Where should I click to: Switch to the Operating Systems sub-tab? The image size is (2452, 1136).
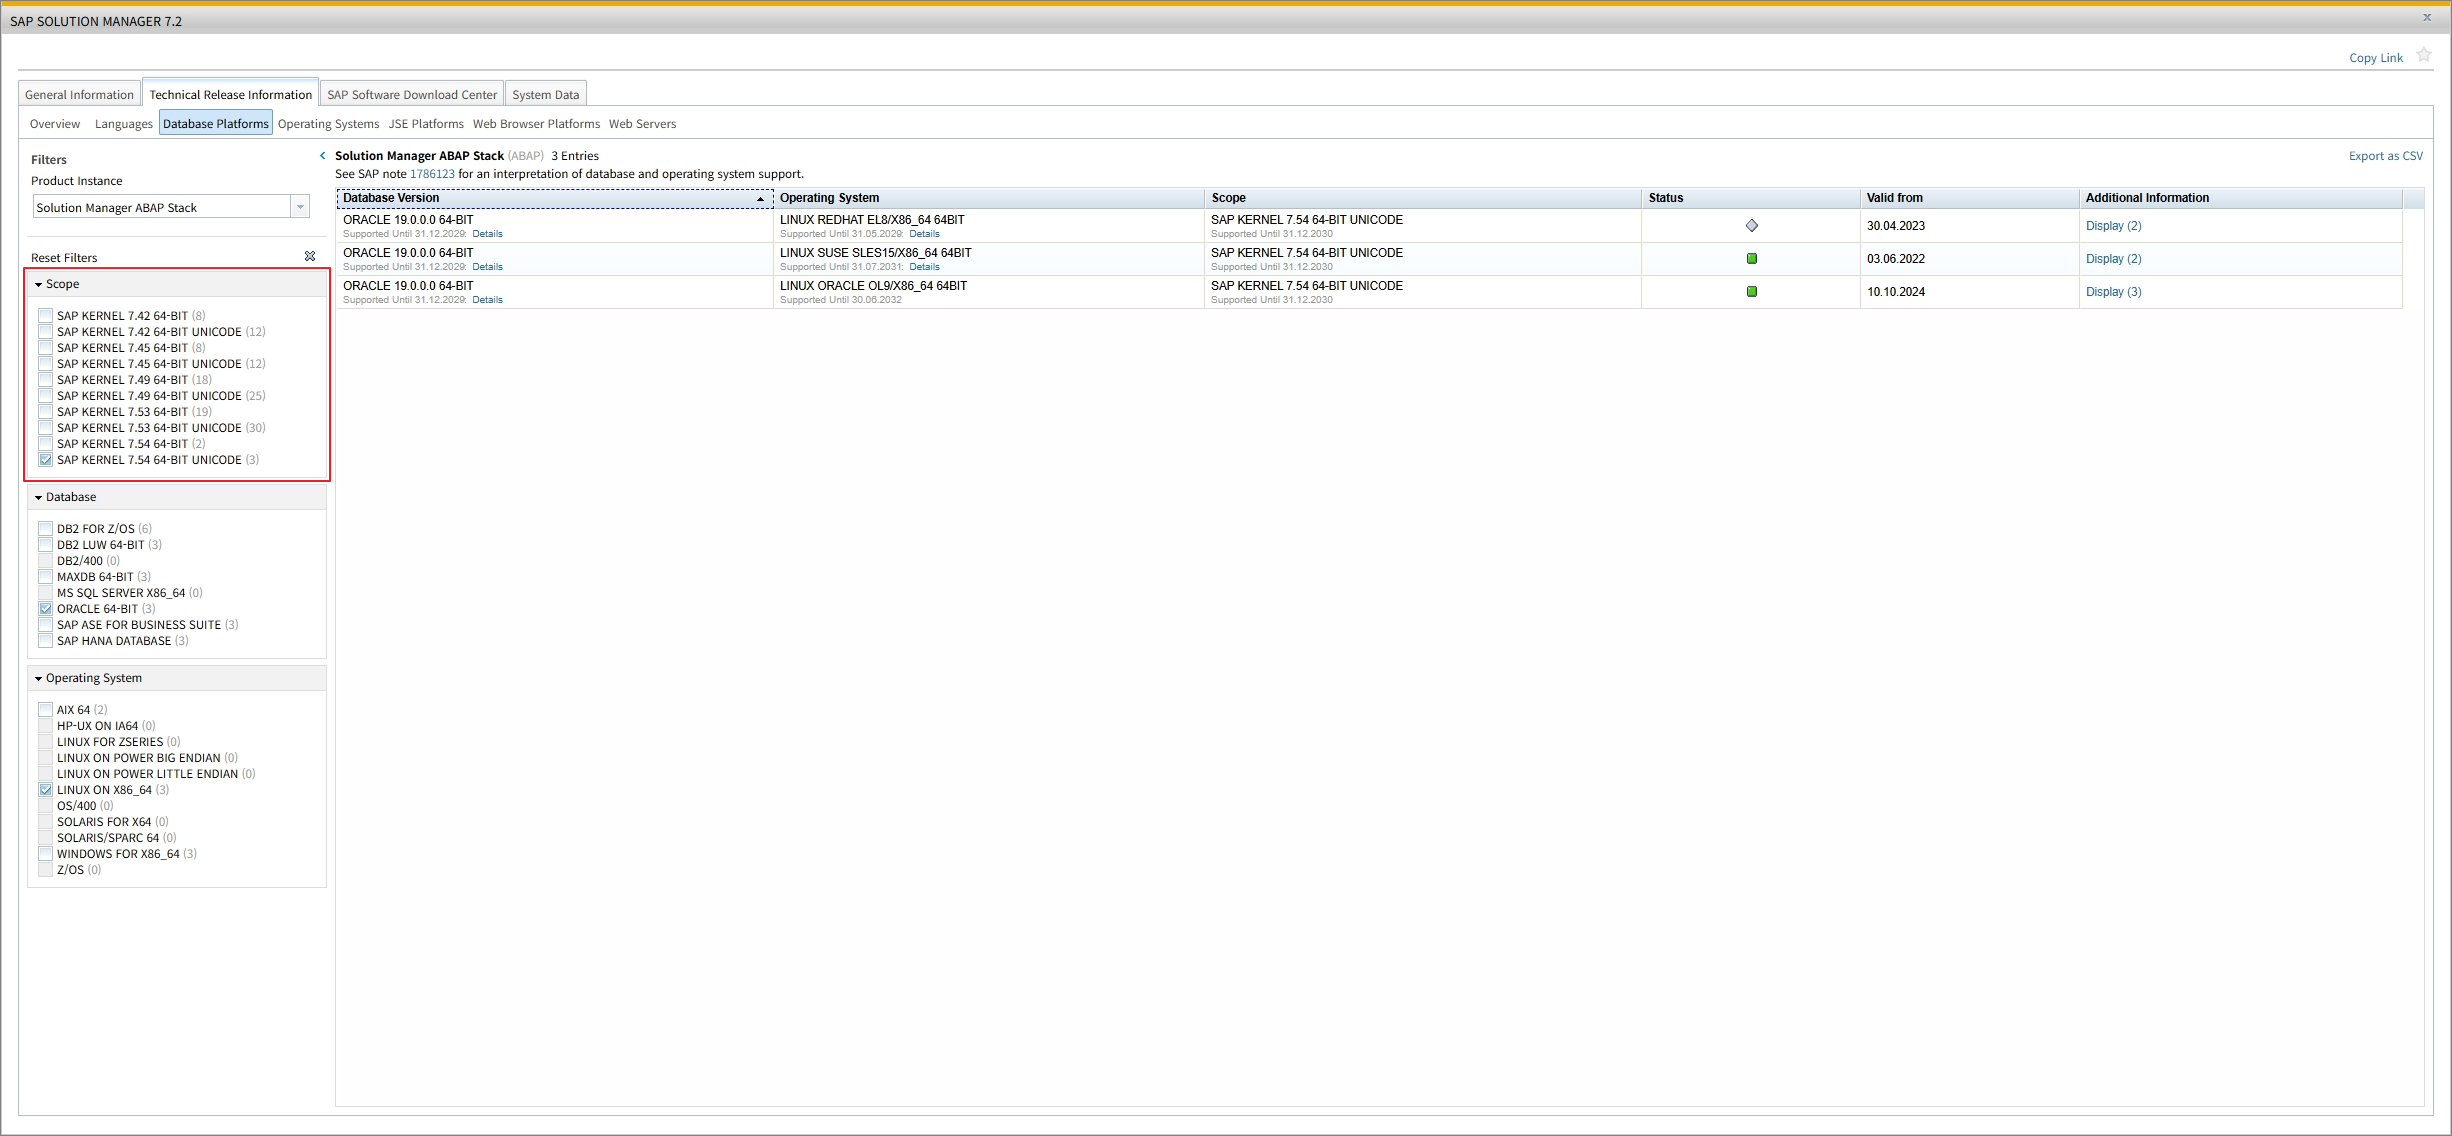coord(328,124)
